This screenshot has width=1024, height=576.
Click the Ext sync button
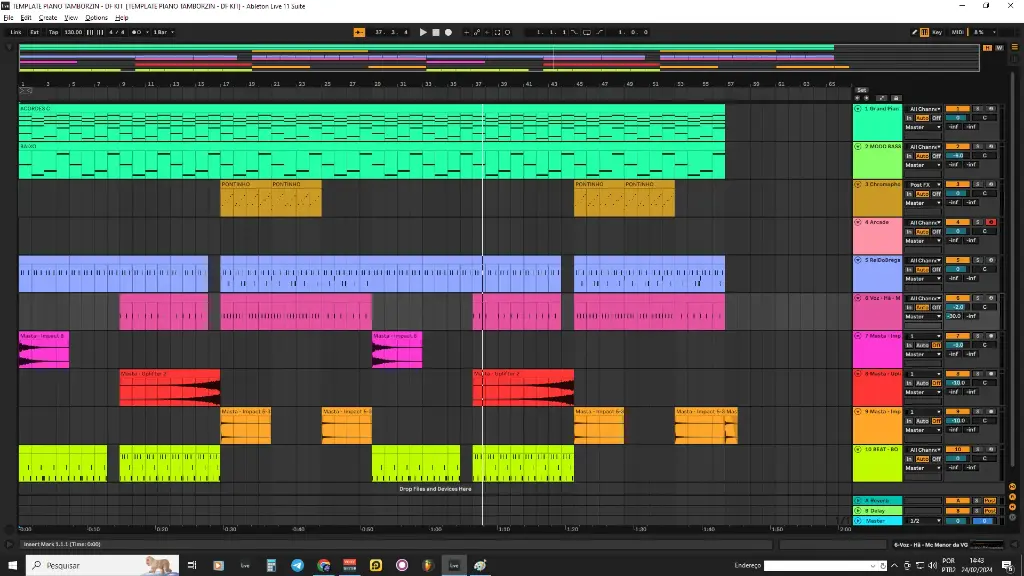[35, 32]
